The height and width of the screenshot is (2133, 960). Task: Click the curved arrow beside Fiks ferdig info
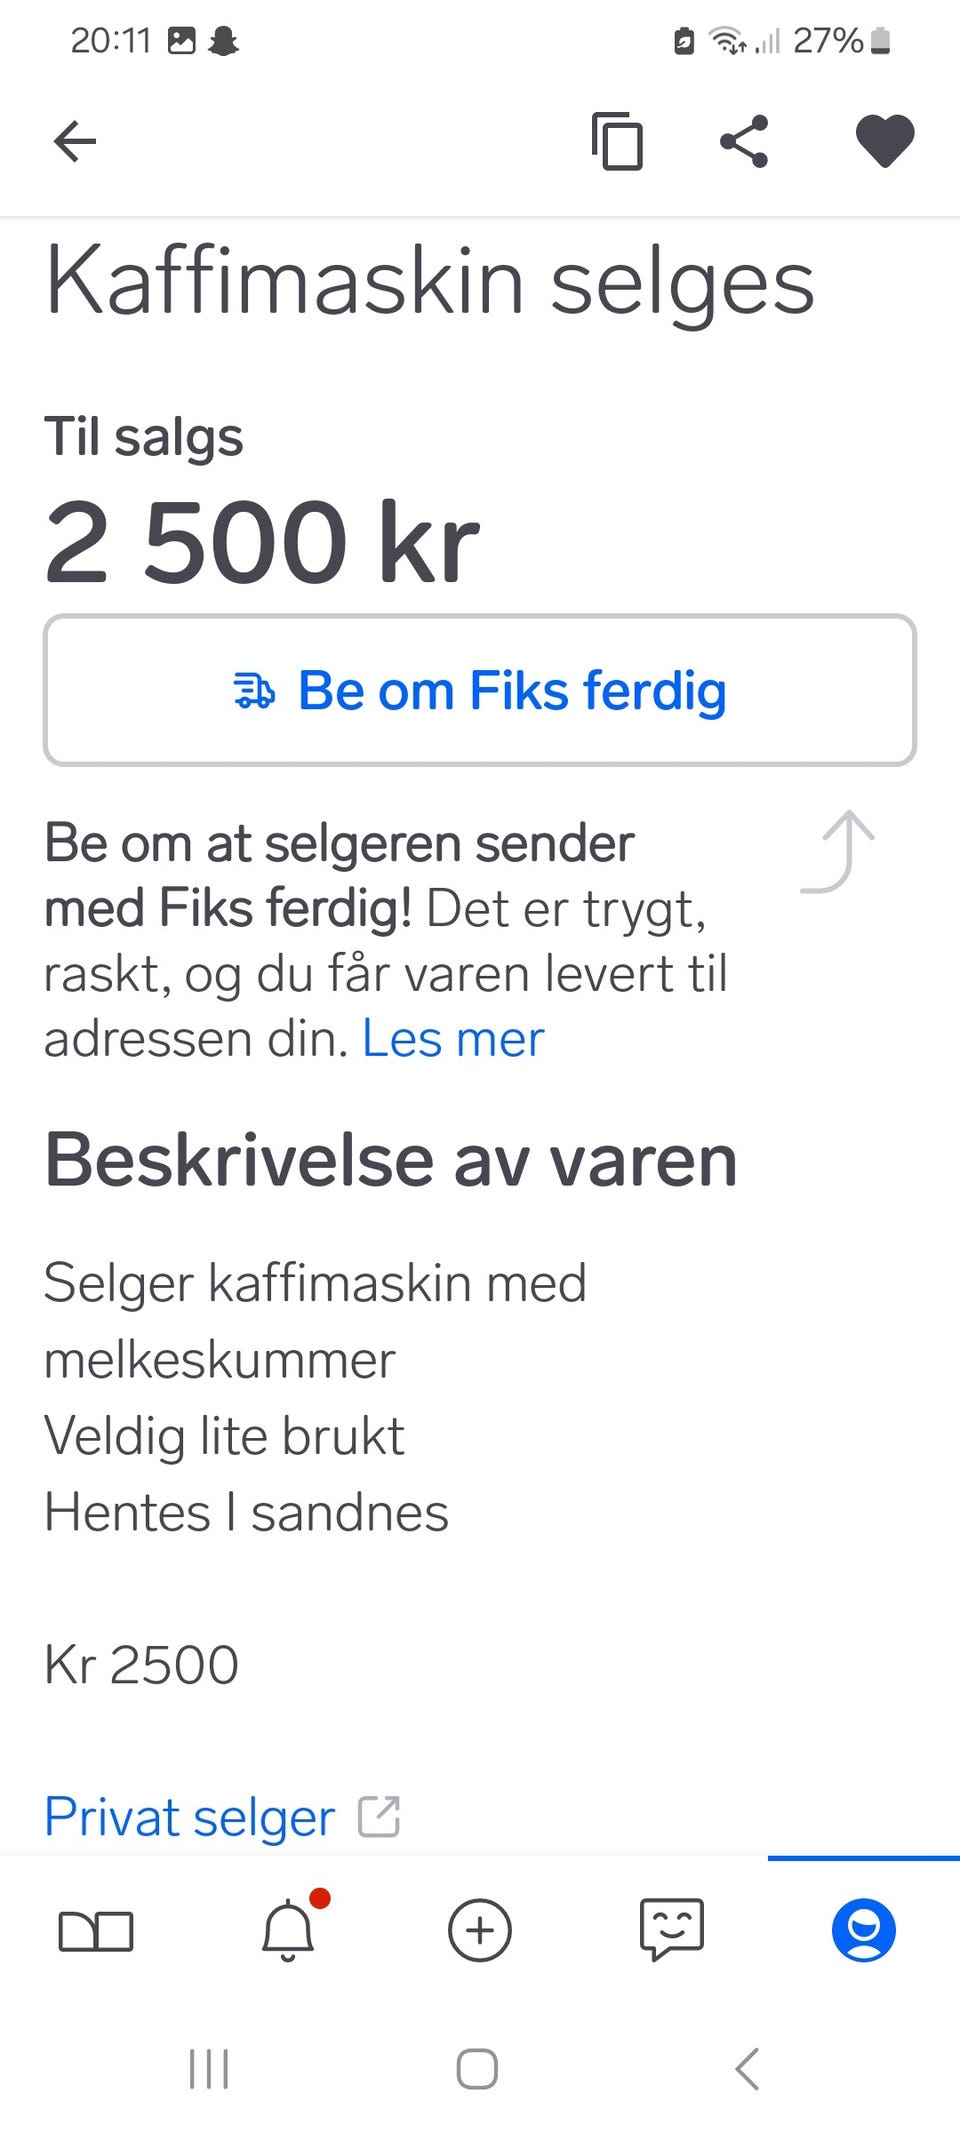click(x=838, y=851)
